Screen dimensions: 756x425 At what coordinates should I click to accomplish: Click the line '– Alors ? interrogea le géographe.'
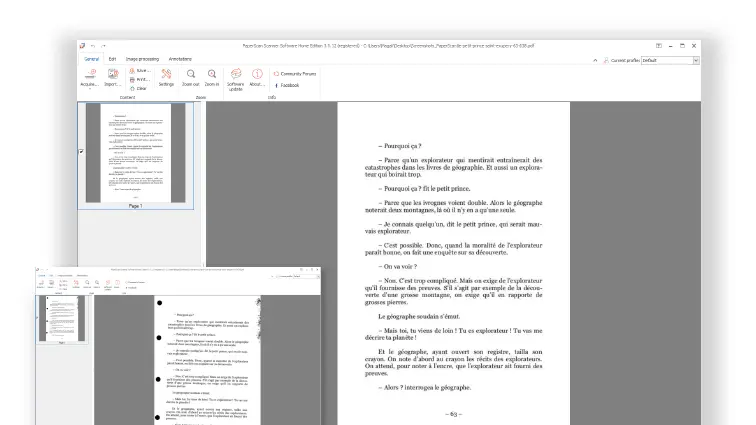[425, 387]
